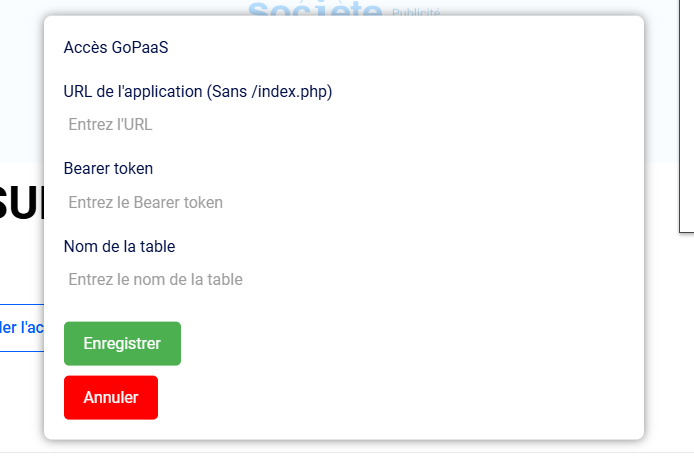Click the 'Bearer token' field label
694x476 pixels.
pyautogui.click(x=108, y=169)
